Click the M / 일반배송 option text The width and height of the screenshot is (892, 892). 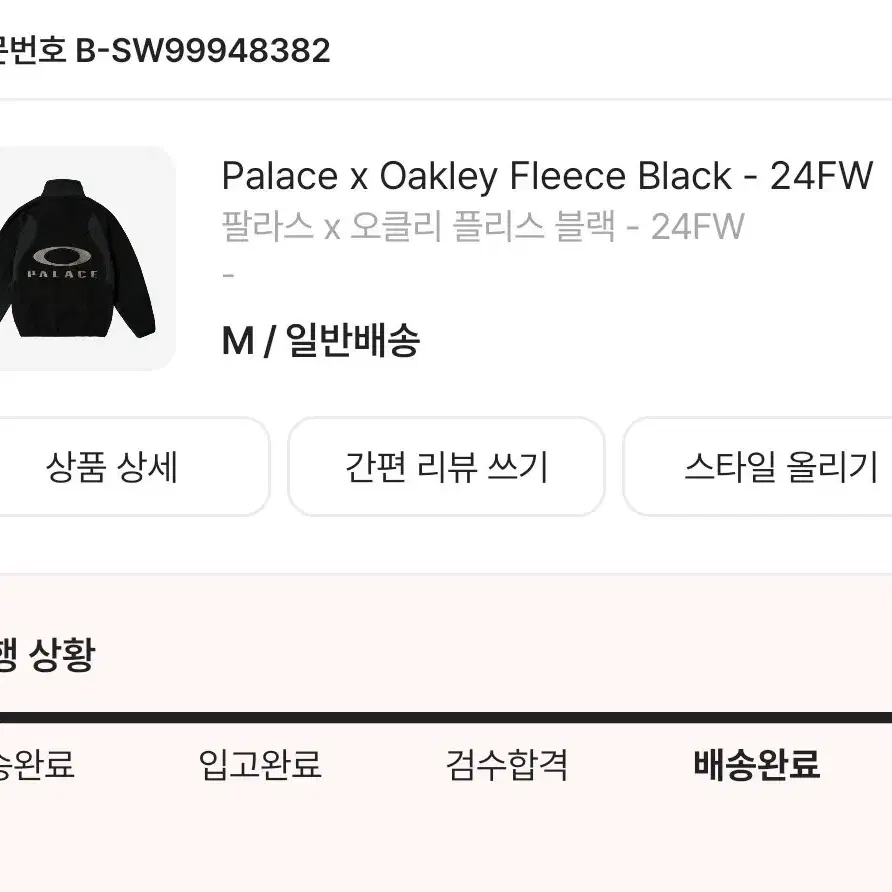[x=322, y=341]
